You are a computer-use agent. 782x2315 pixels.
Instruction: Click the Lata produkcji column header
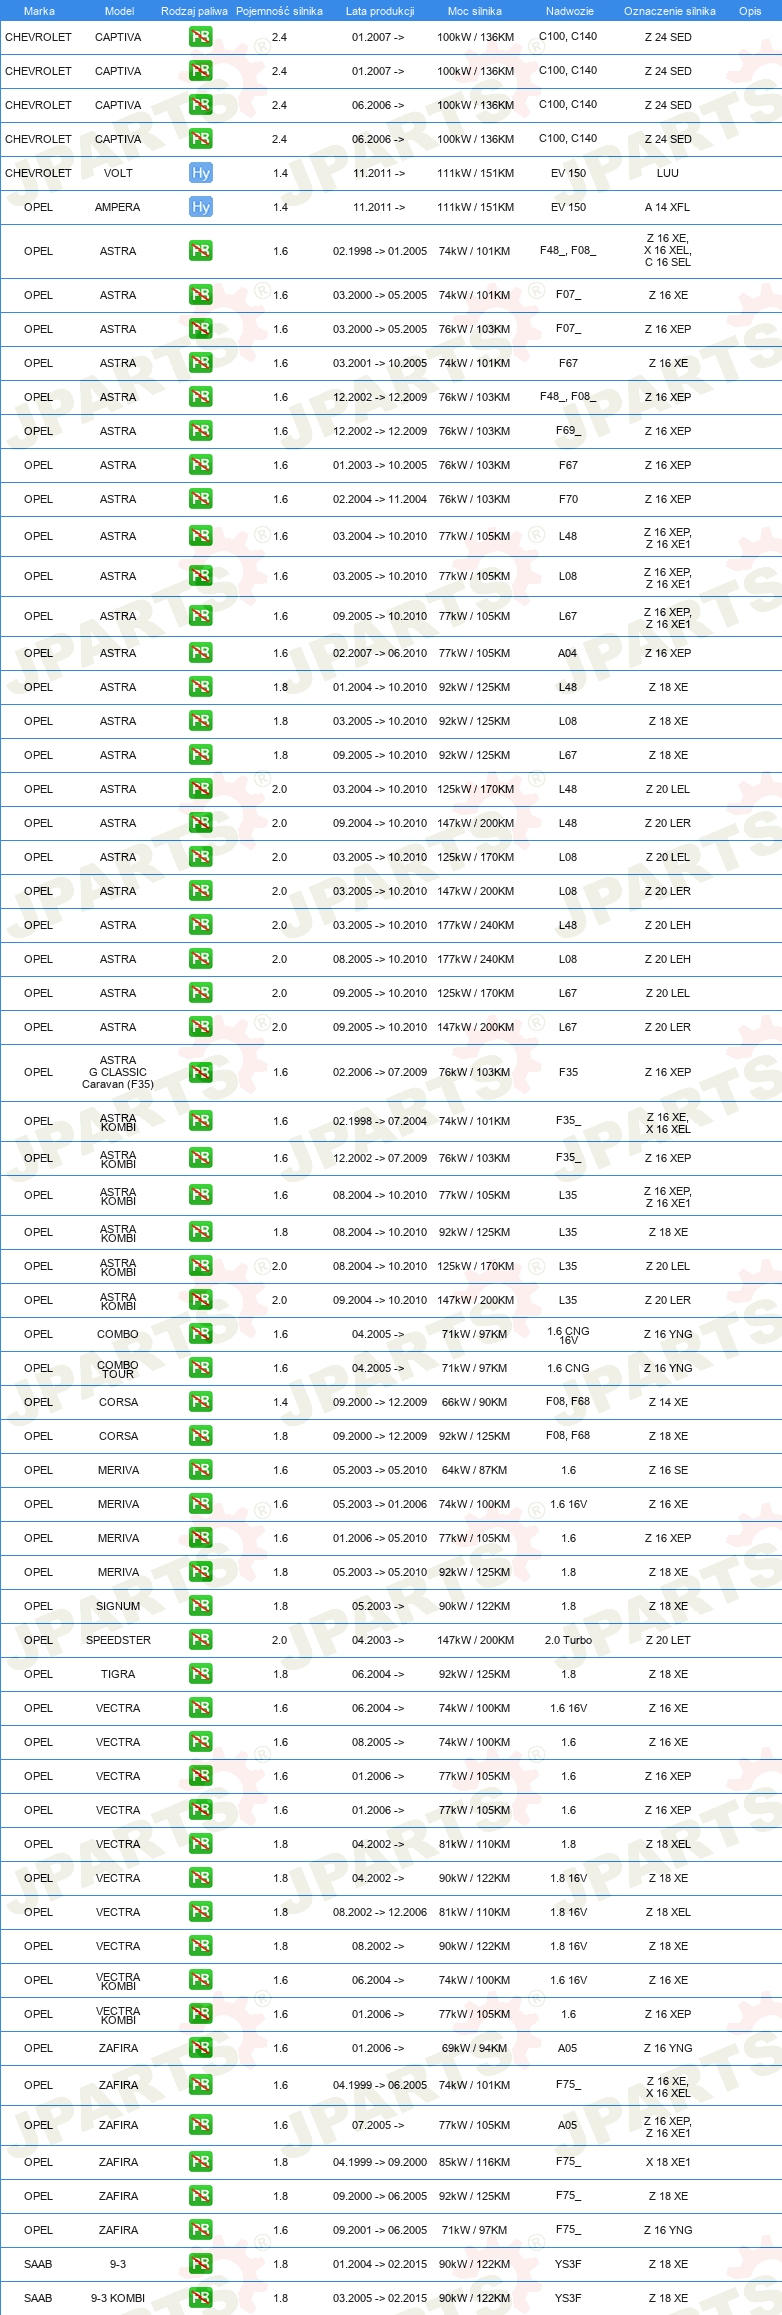click(x=380, y=11)
